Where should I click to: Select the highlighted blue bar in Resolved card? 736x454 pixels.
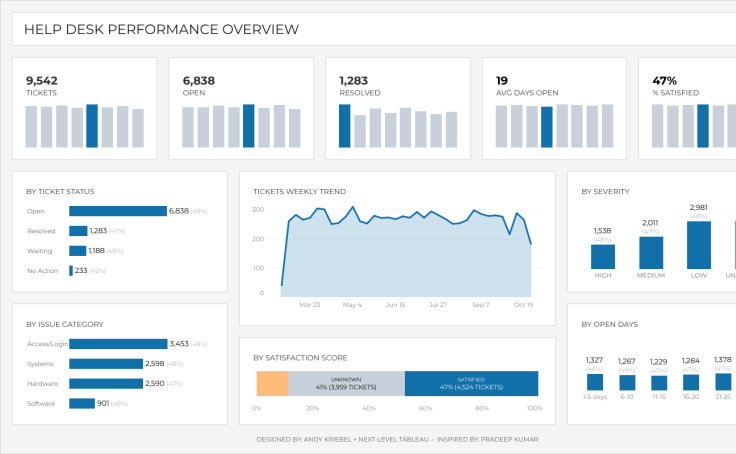pyautogui.click(x=345, y=126)
